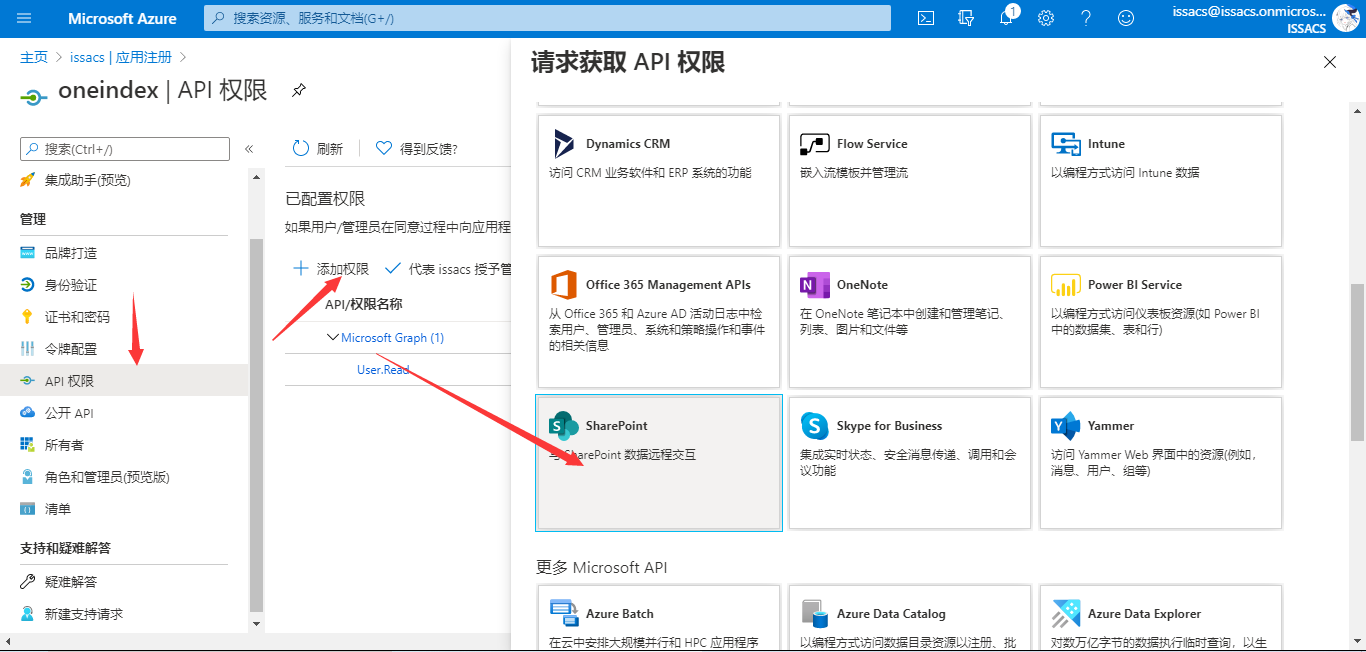
Task: Click the SharePoint logo icon
Action: coord(564,426)
